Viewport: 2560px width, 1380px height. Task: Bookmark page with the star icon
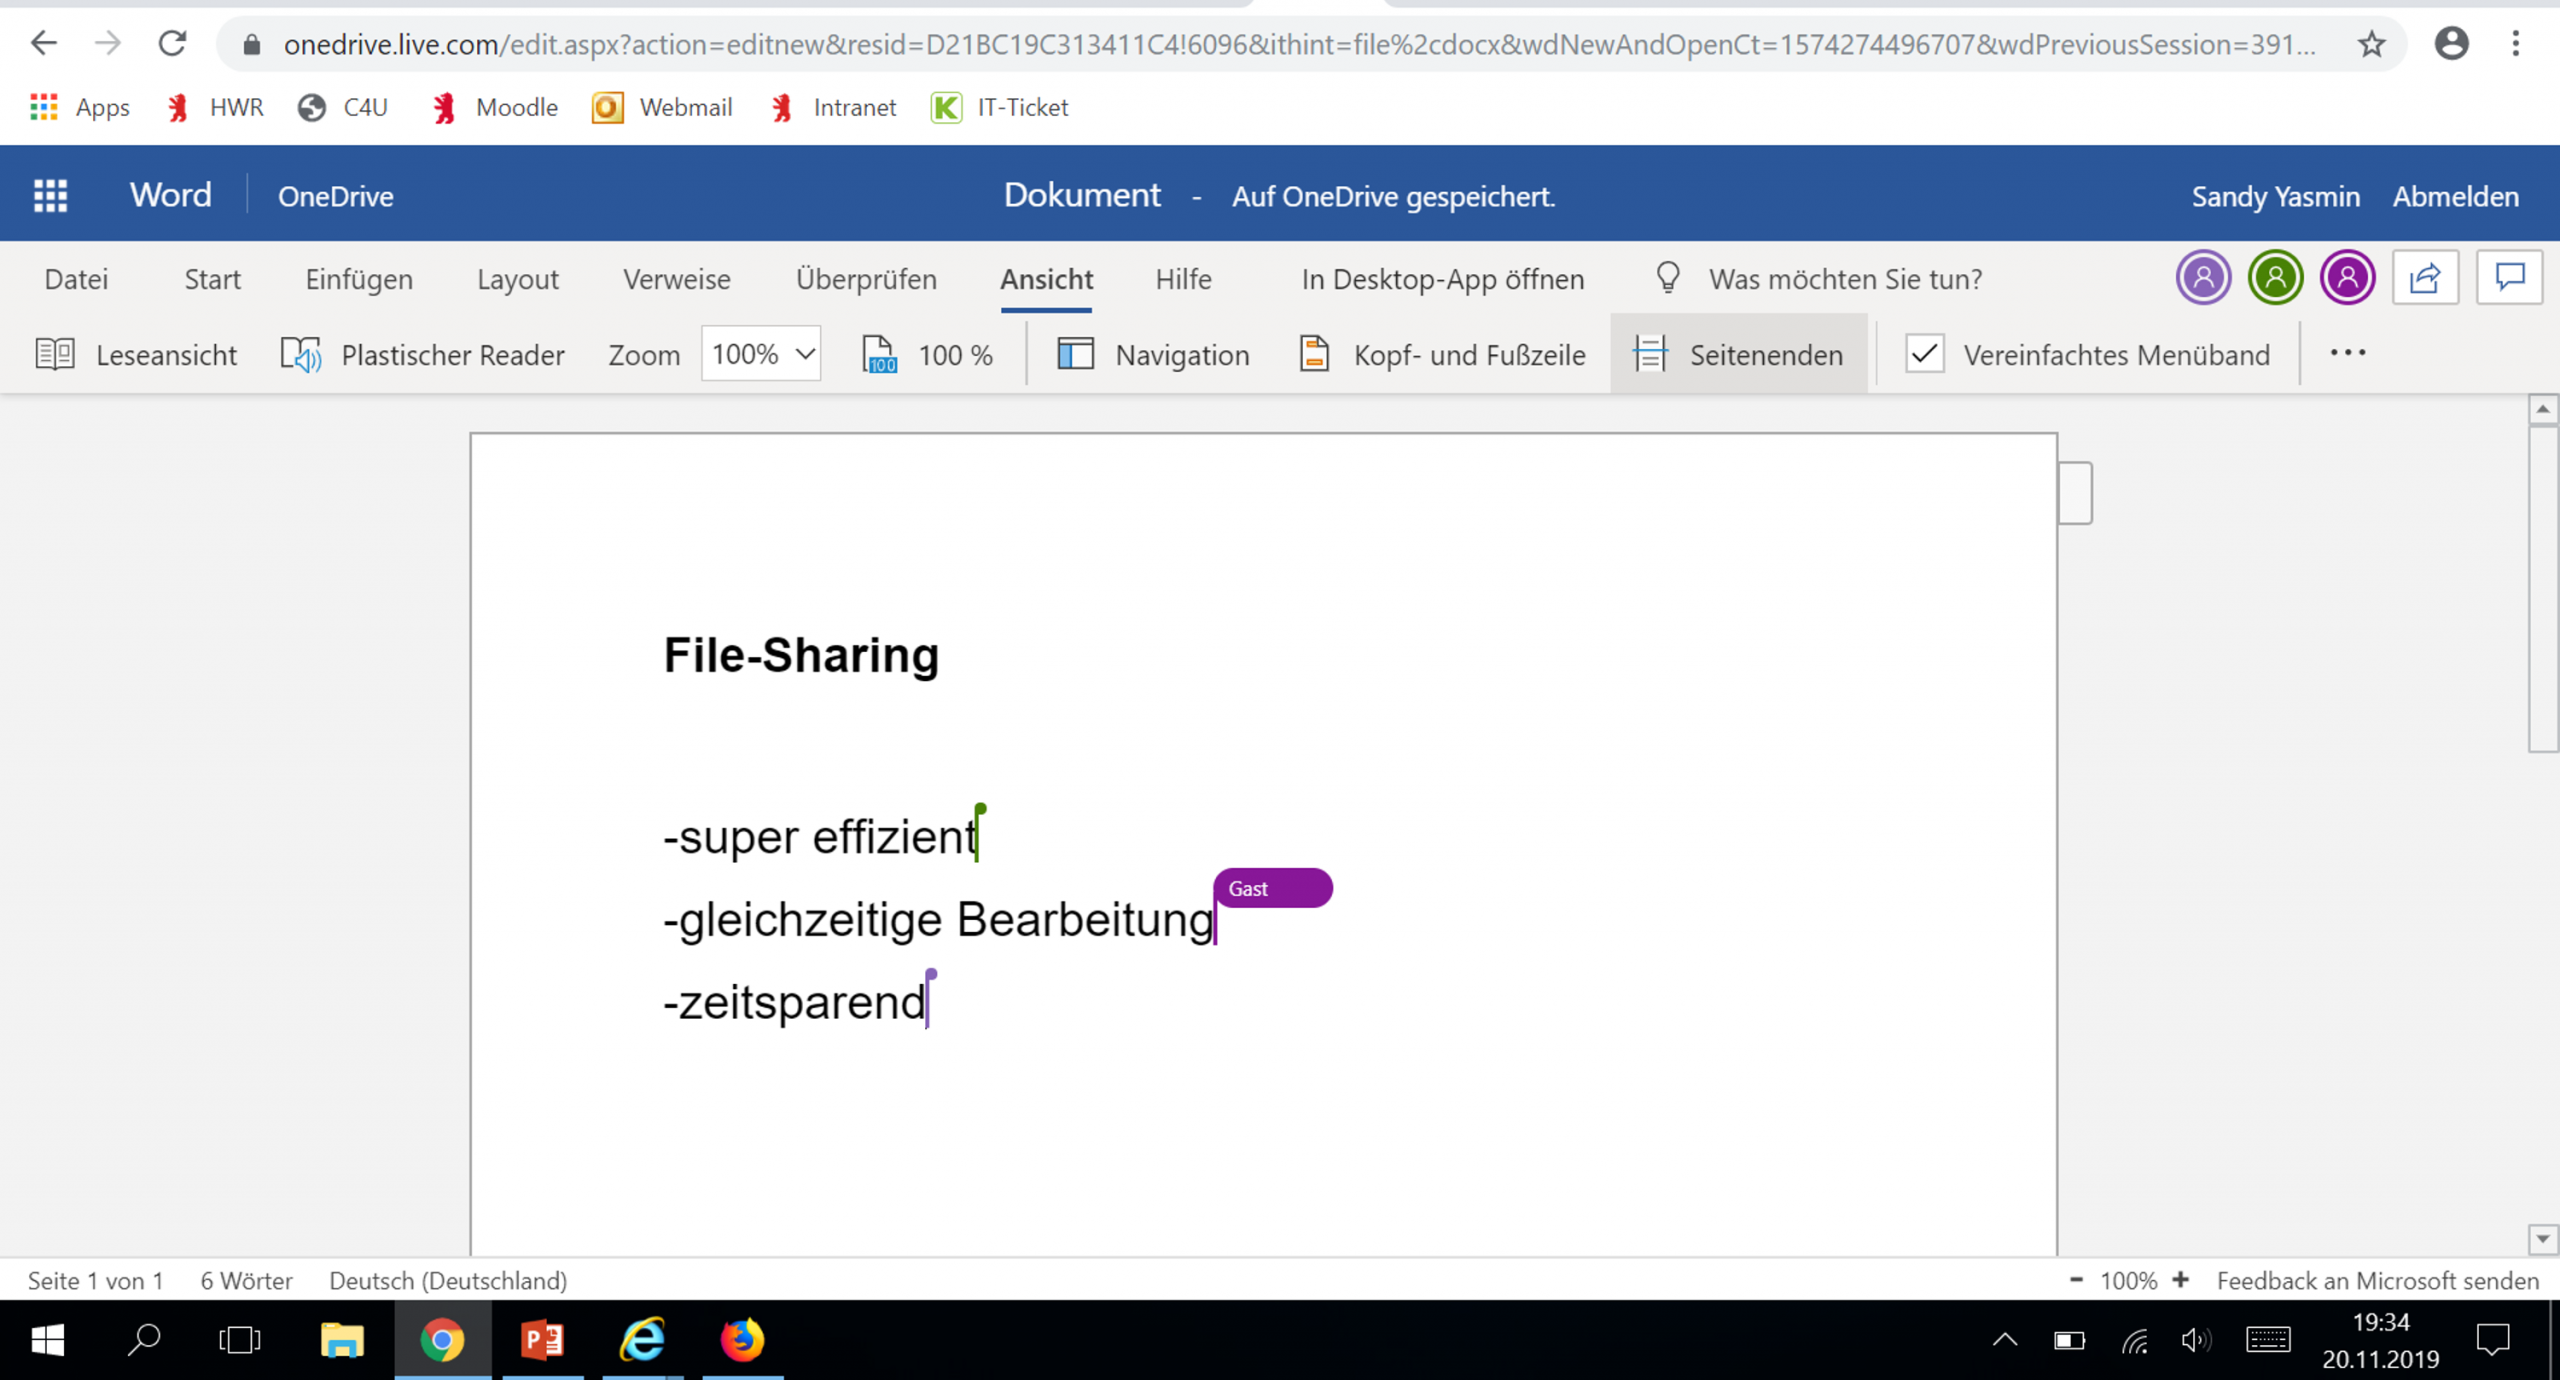pyautogui.click(x=2371, y=44)
